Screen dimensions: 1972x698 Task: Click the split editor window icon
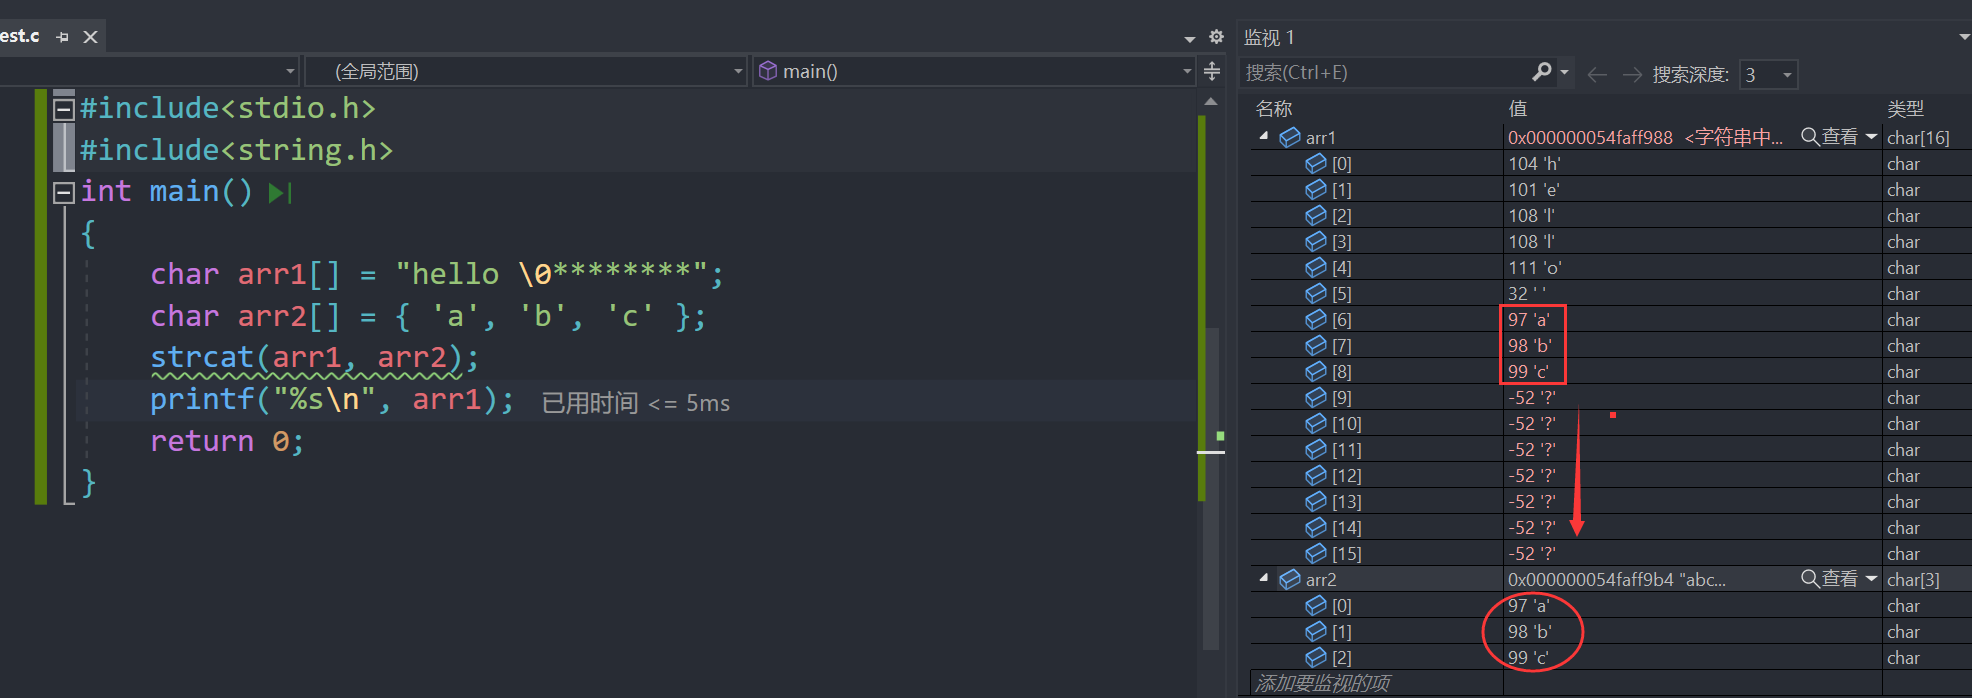[x=1212, y=71]
